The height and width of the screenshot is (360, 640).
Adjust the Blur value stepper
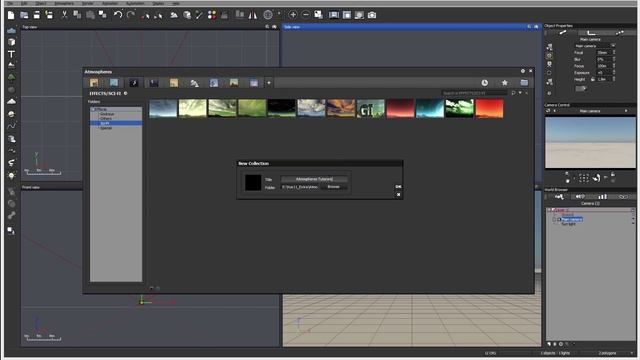tap(614, 60)
